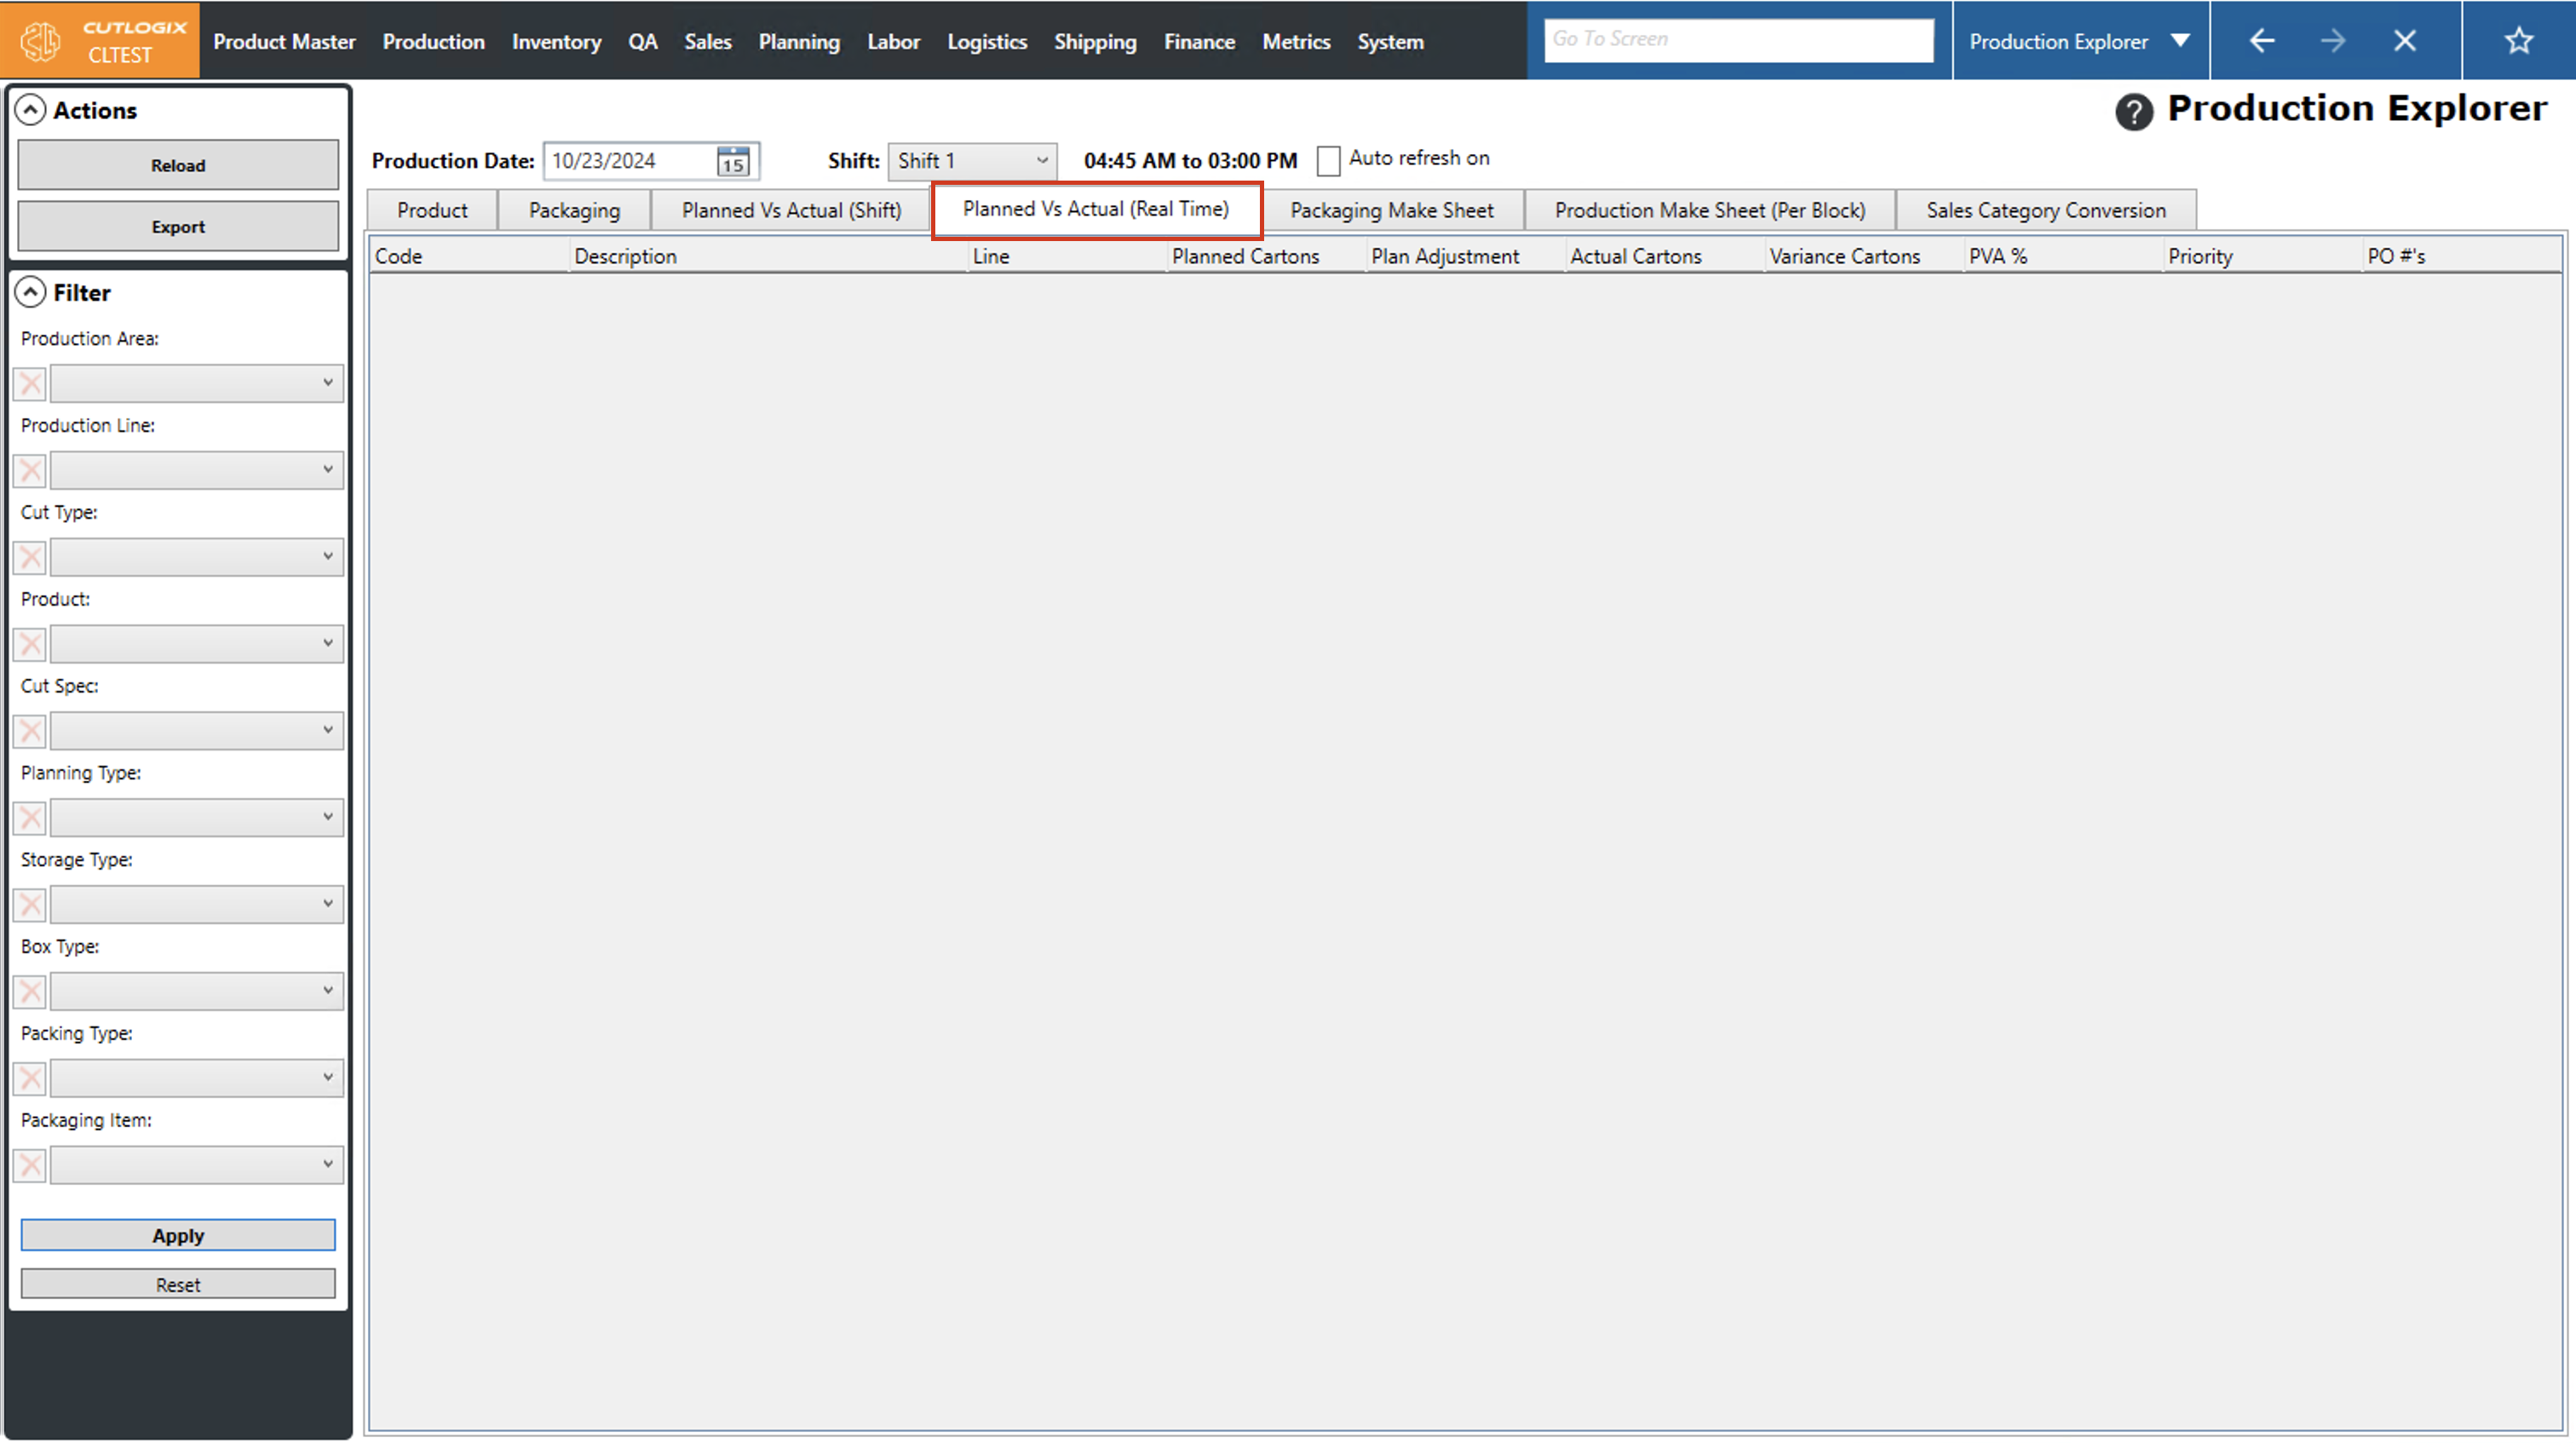2576x1443 pixels.
Task: Expand the Production Line dropdown
Action: [196, 470]
